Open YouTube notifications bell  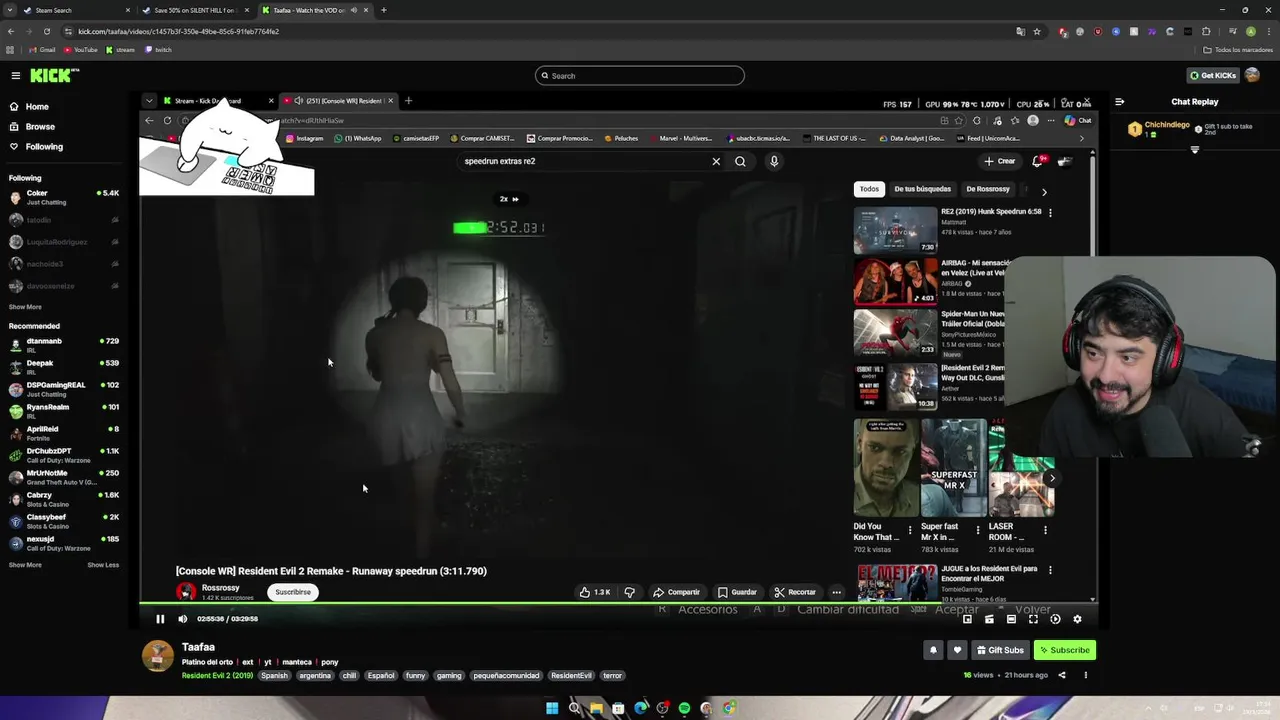pyautogui.click(x=1038, y=161)
